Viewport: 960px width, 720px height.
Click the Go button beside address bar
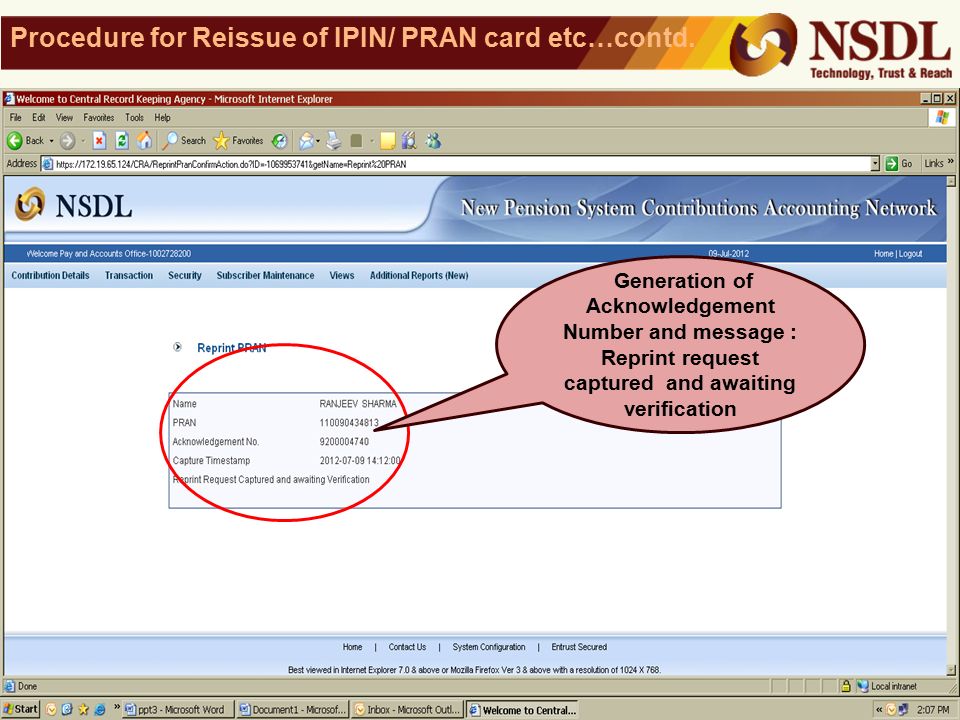[898, 163]
